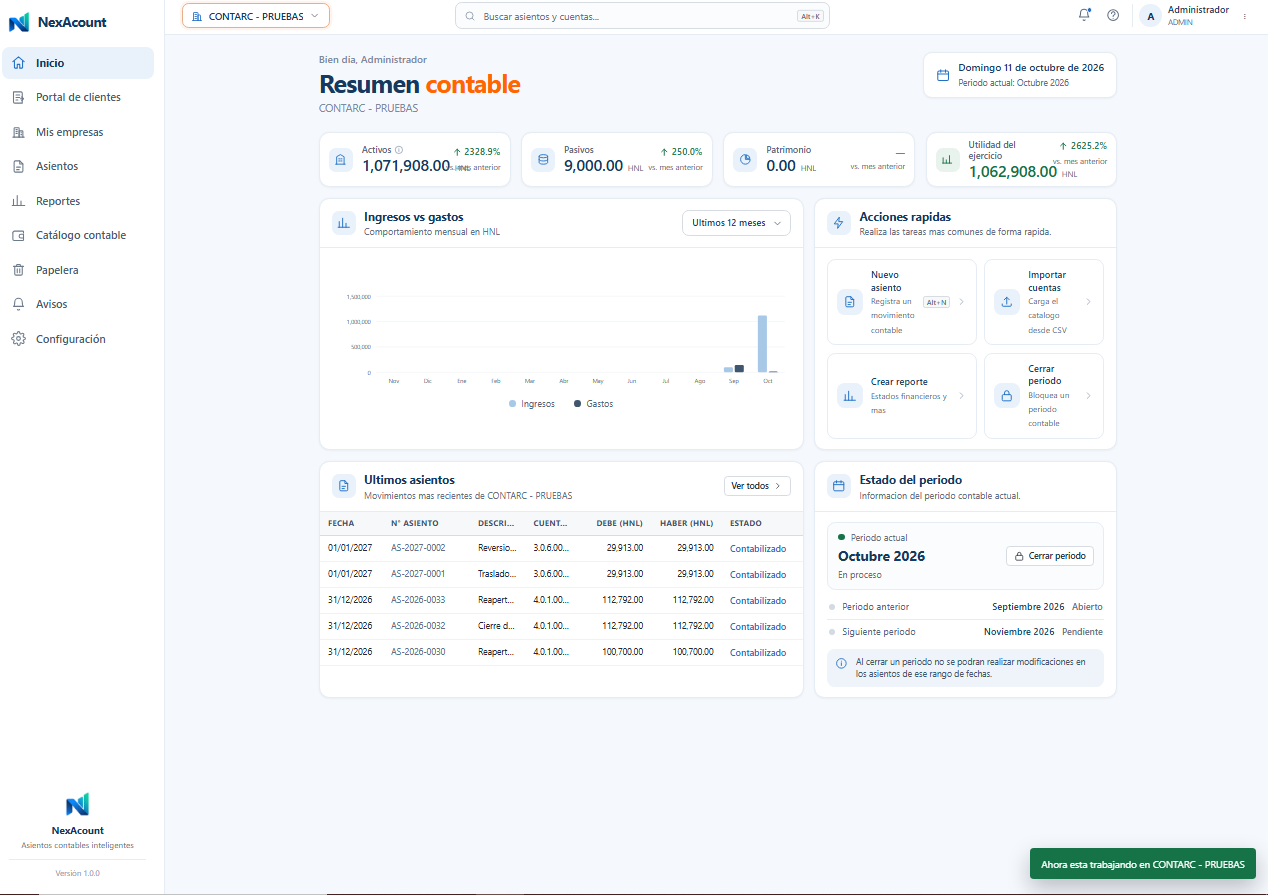Click the 1,062,908.00 utilidad value

pyautogui.click(x=1013, y=171)
